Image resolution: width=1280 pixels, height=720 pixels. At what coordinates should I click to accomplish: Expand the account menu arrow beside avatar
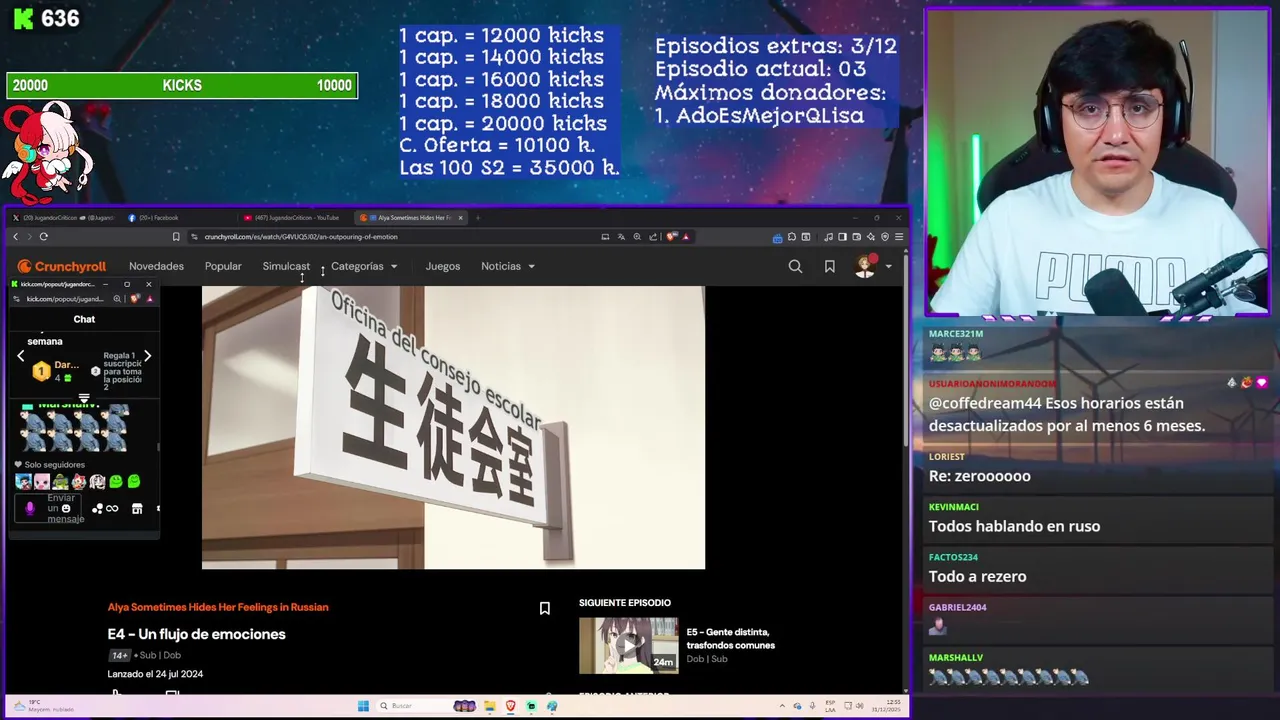point(888,267)
